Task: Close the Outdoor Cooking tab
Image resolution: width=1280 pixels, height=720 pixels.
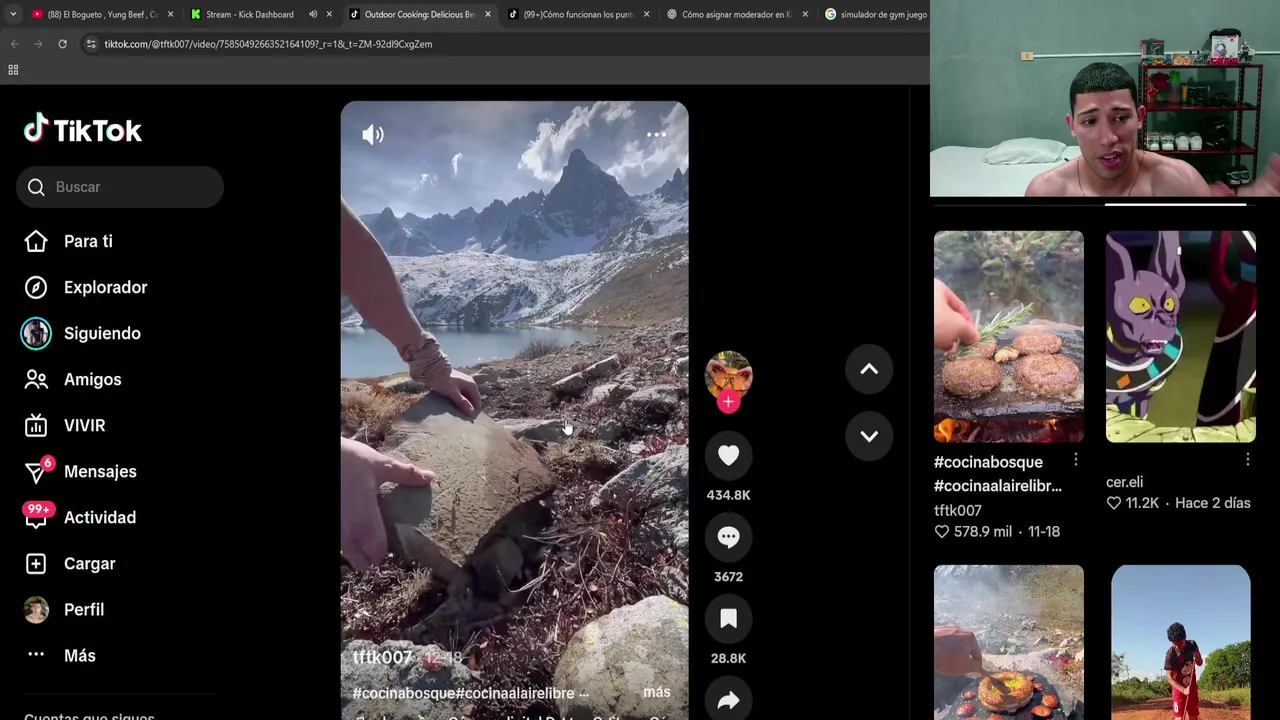Action: coord(488,14)
